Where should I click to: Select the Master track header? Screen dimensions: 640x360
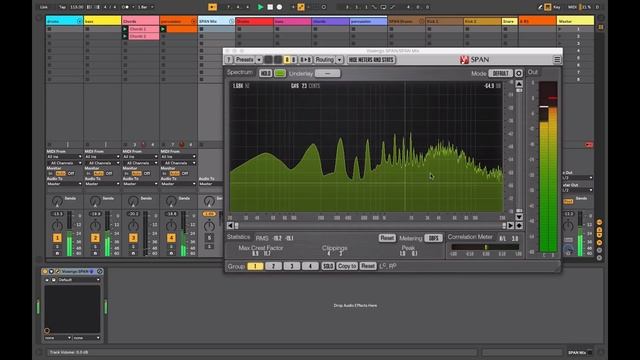(x=576, y=21)
